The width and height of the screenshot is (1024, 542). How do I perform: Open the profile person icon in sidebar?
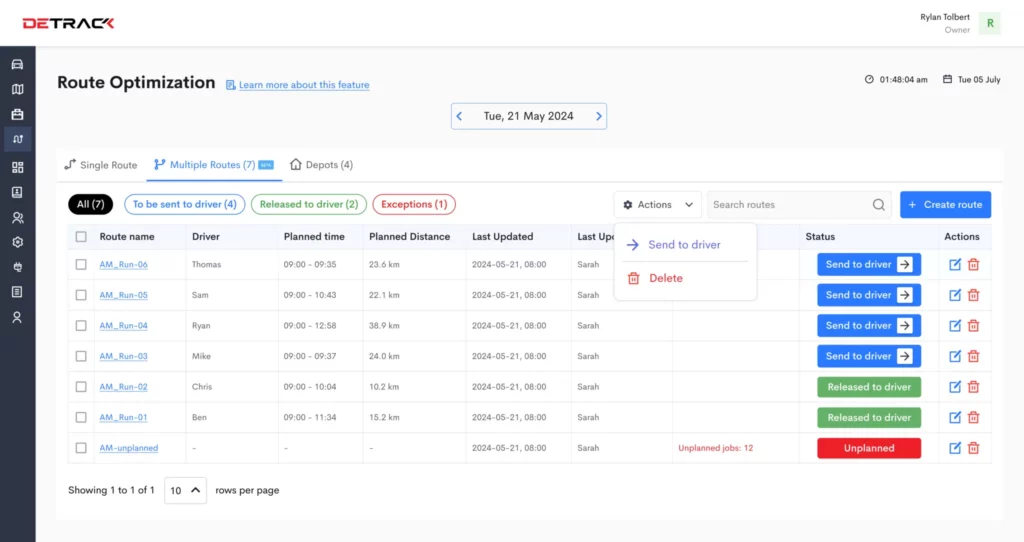click(18, 317)
